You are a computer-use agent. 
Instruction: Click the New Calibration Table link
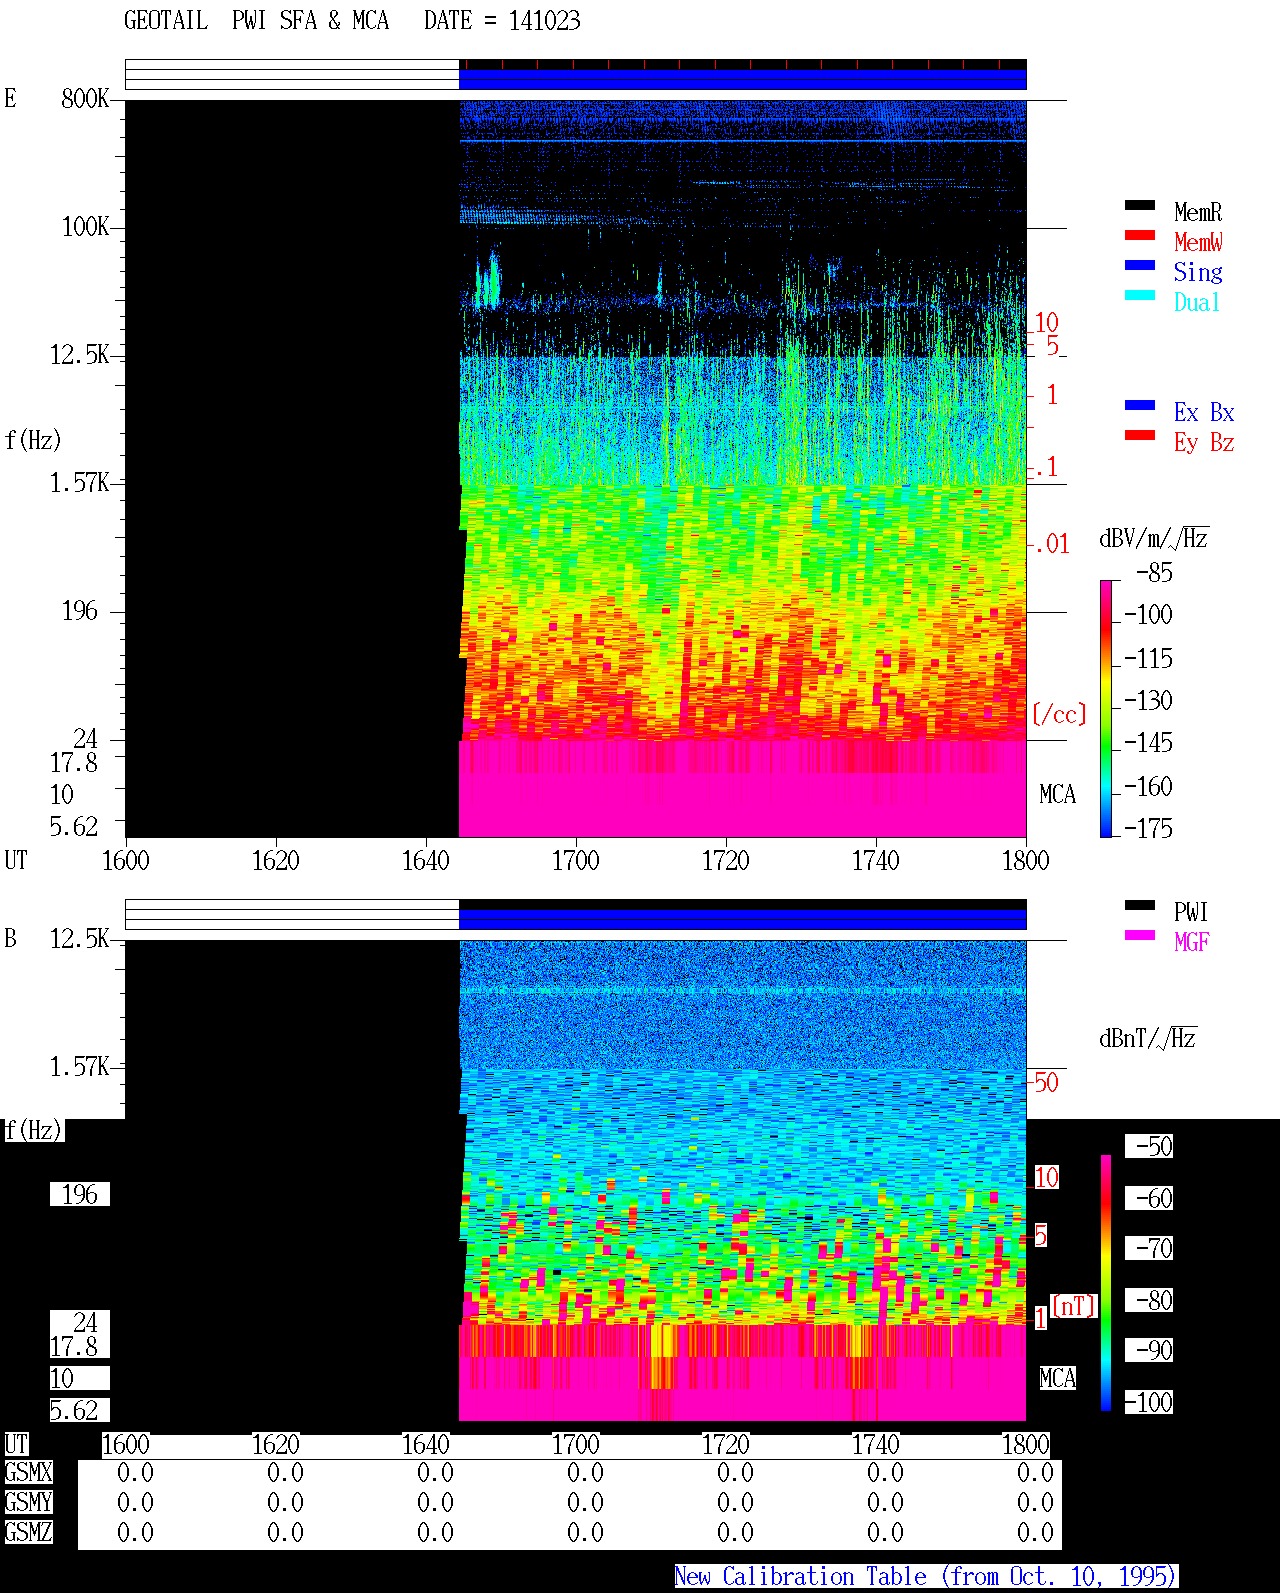(926, 1576)
